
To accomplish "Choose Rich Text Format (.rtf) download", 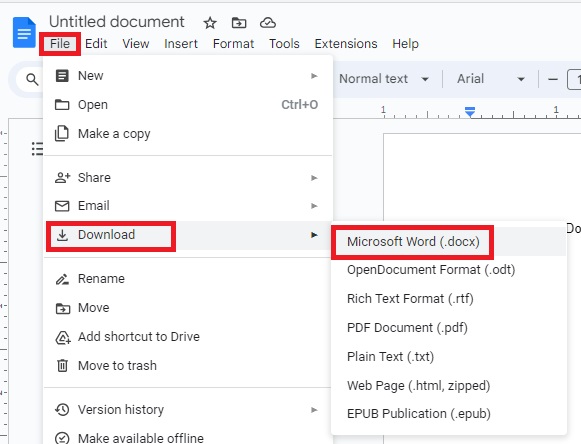I will point(449,299).
